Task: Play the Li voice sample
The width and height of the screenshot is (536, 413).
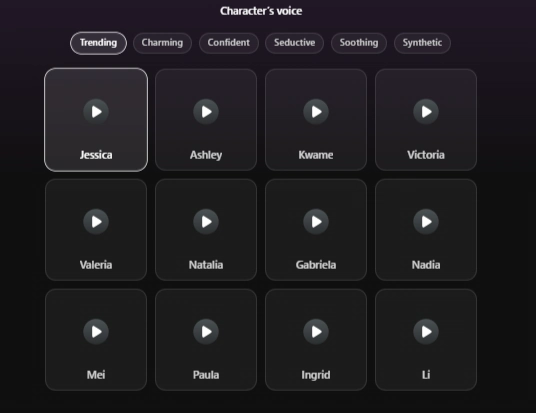Action: [x=426, y=332]
